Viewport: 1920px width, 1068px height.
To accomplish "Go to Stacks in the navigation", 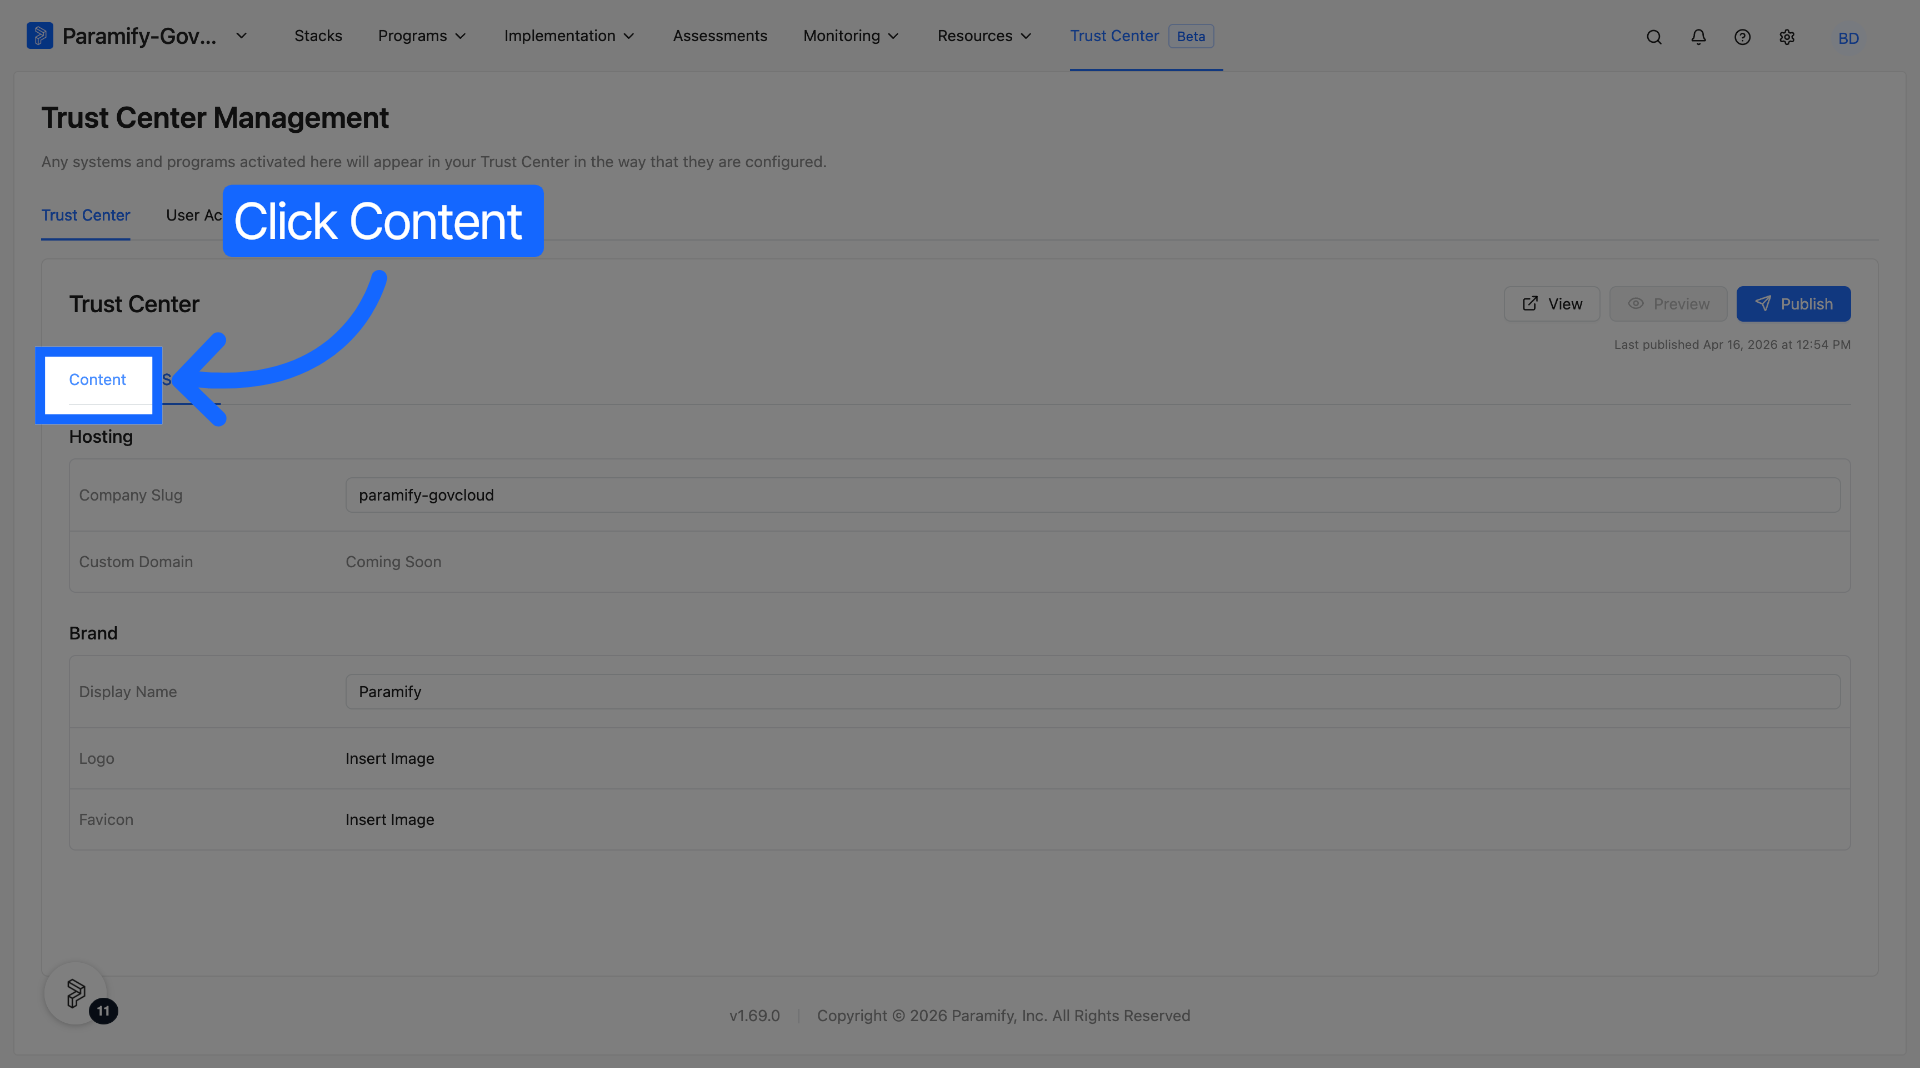I will click(318, 36).
